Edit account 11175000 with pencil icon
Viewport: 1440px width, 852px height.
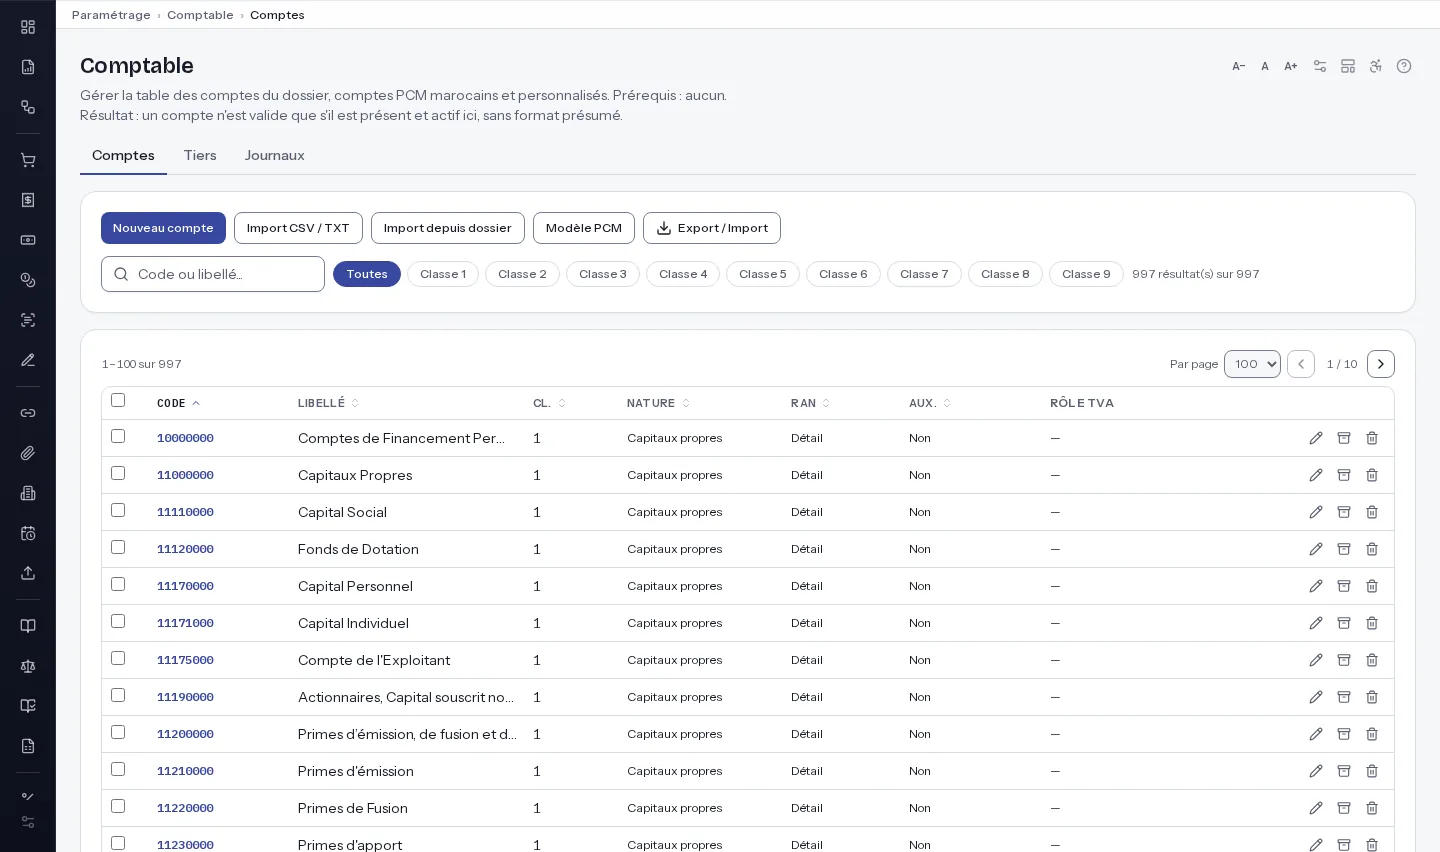click(1316, 660)
